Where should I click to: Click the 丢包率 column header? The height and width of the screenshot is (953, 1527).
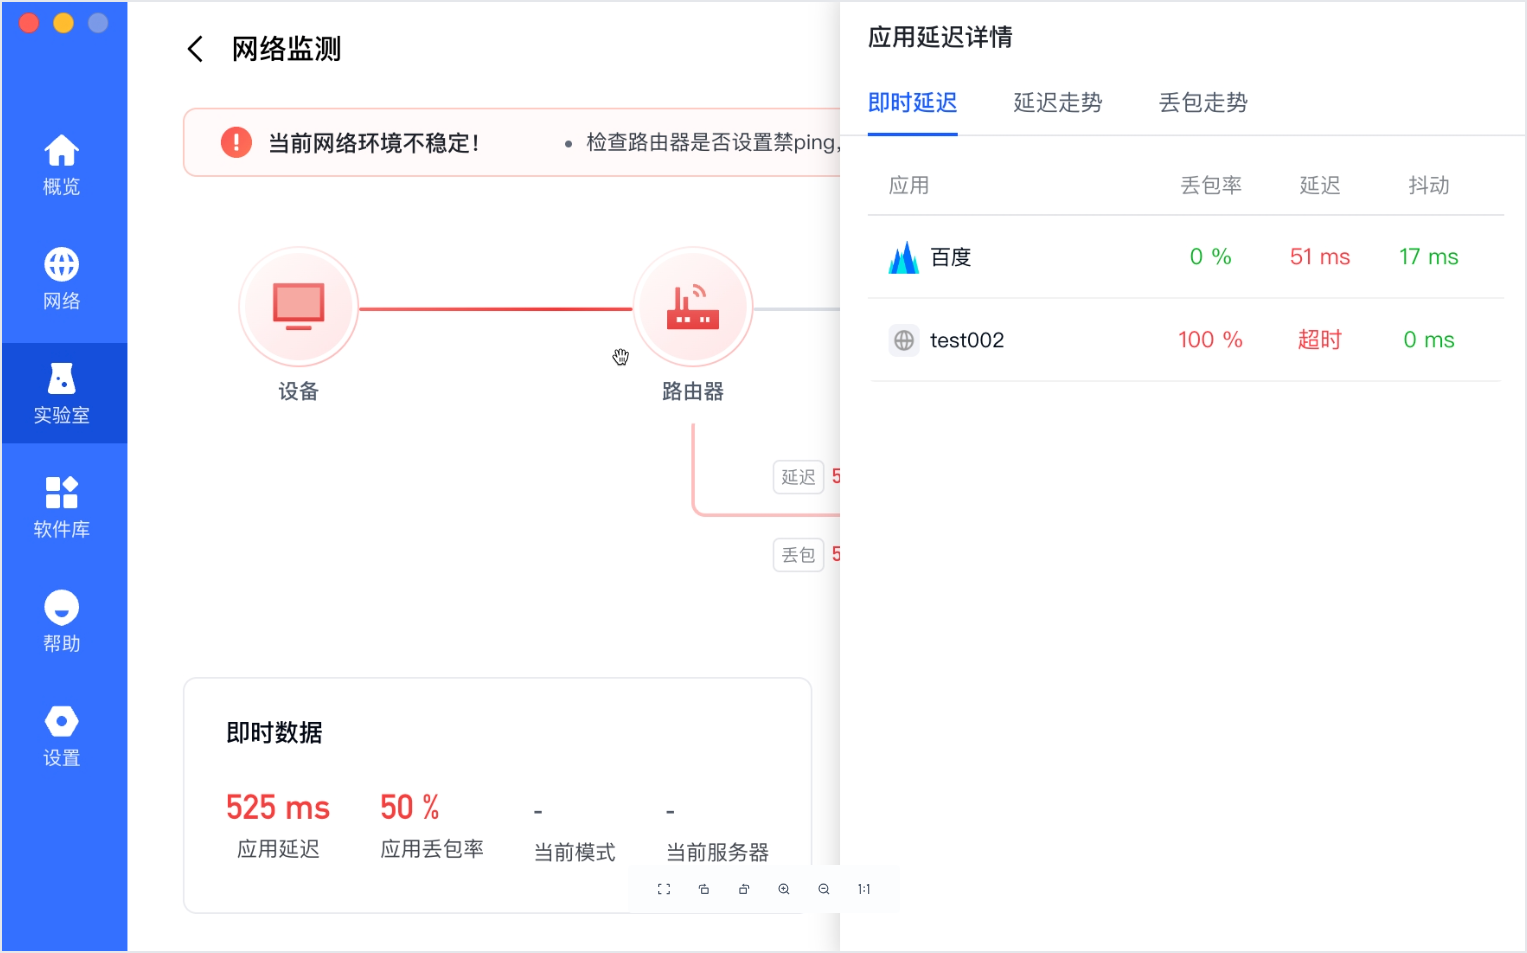click(x=1211, y=185)
